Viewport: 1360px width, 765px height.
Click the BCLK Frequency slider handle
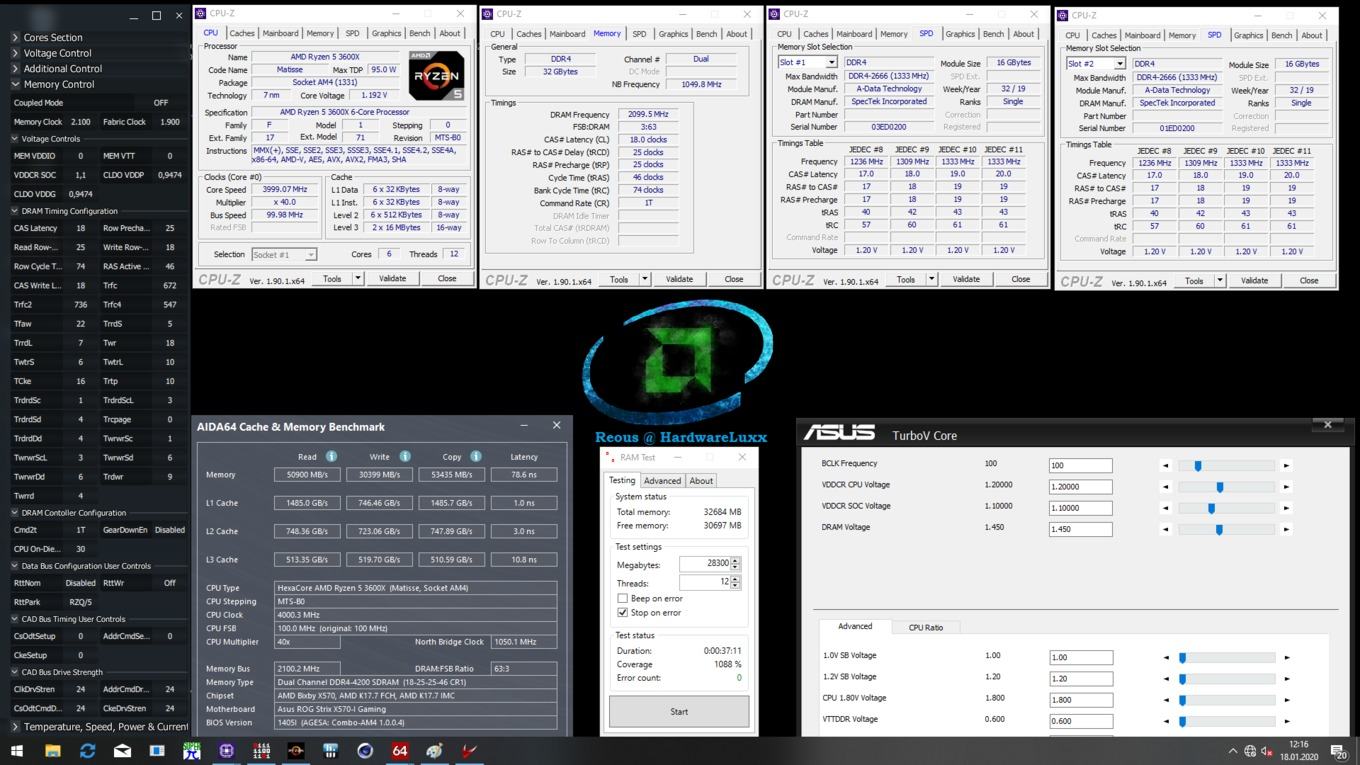(1198, 466)
